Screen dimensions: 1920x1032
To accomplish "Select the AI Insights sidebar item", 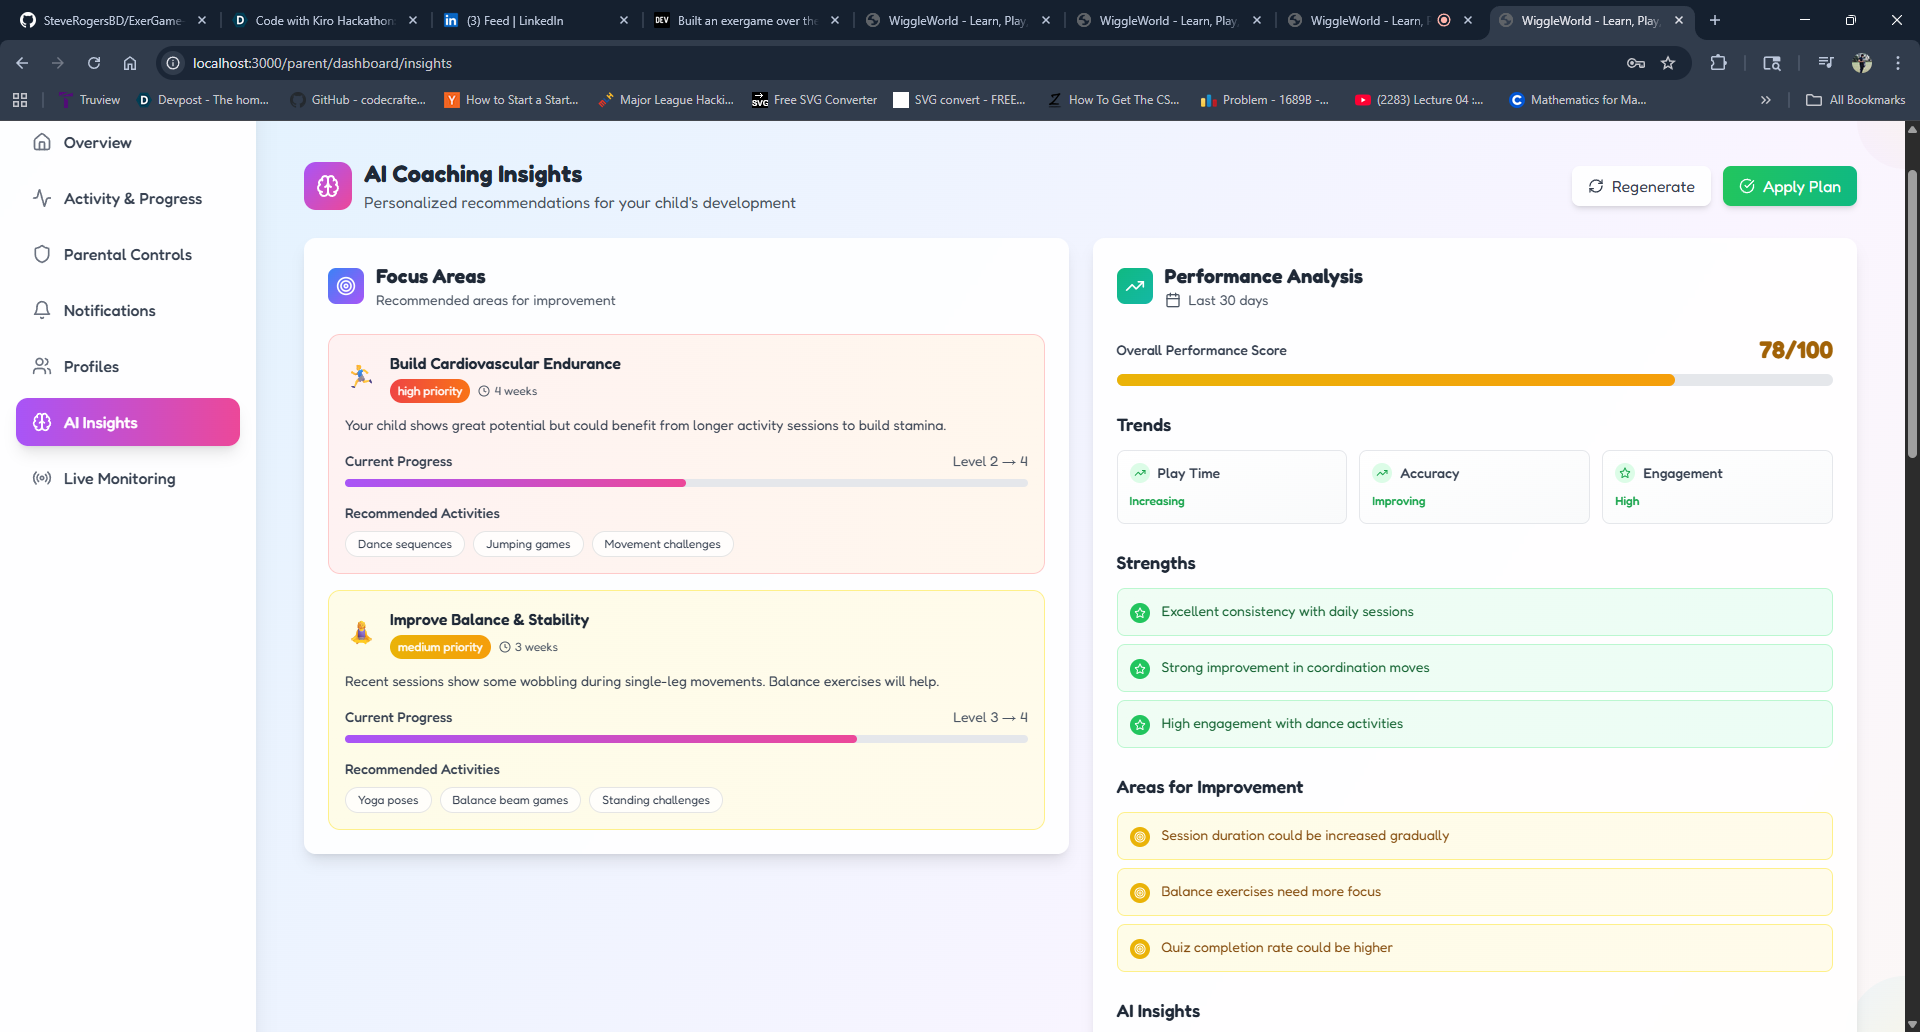I will (128, 422).
